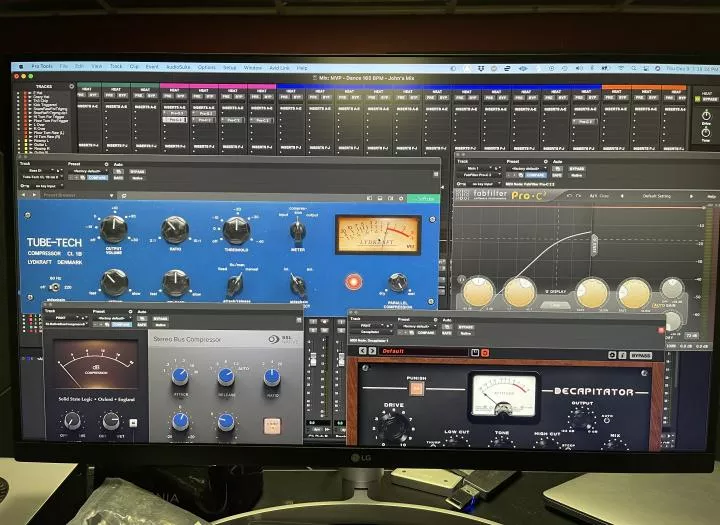The height and width of the screenshot is (525, 720).
Task: Click Bypass in Tube-Tech plugin header
Action: coord(137,172)
